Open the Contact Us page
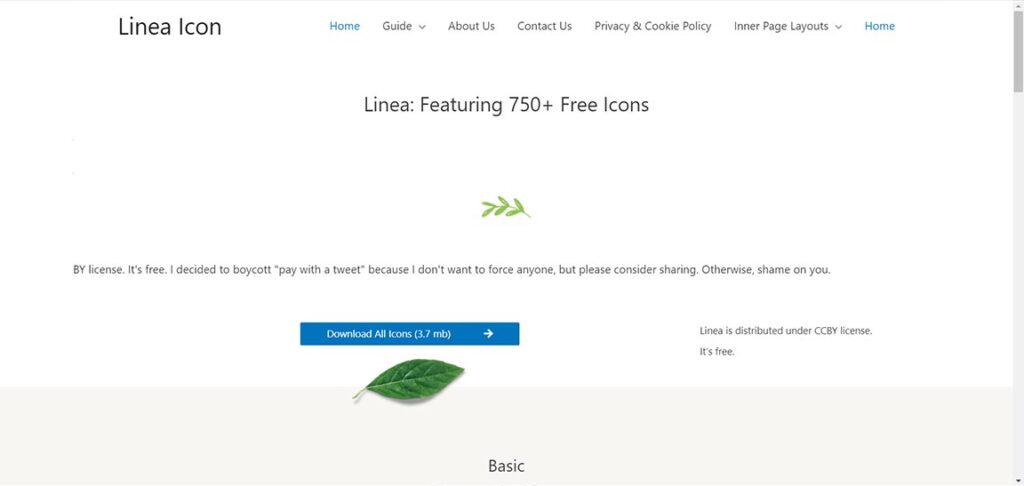The image size is (1024, 486). coord(544,26)
